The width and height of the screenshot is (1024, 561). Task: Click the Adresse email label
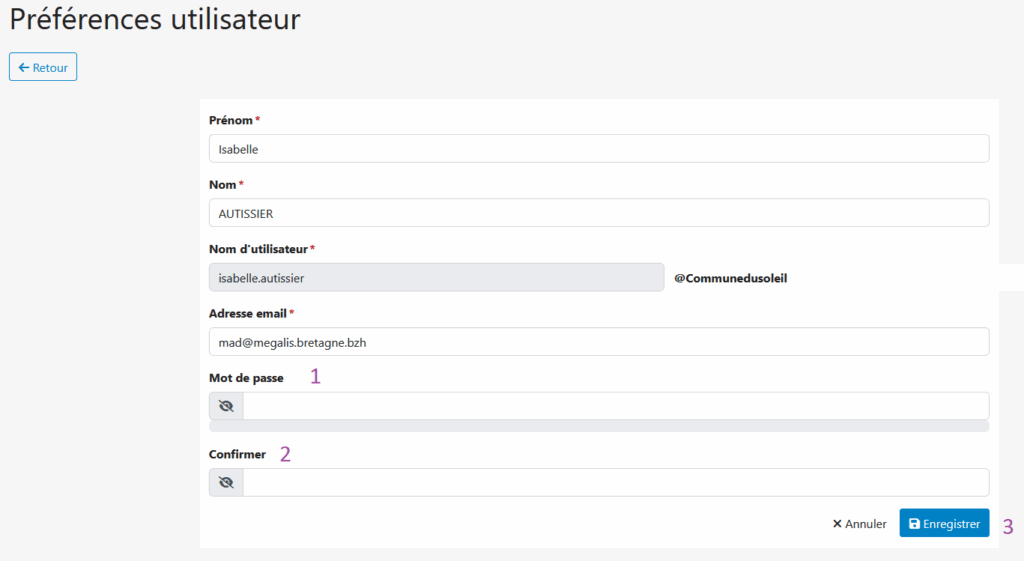[x=245, y=313]
